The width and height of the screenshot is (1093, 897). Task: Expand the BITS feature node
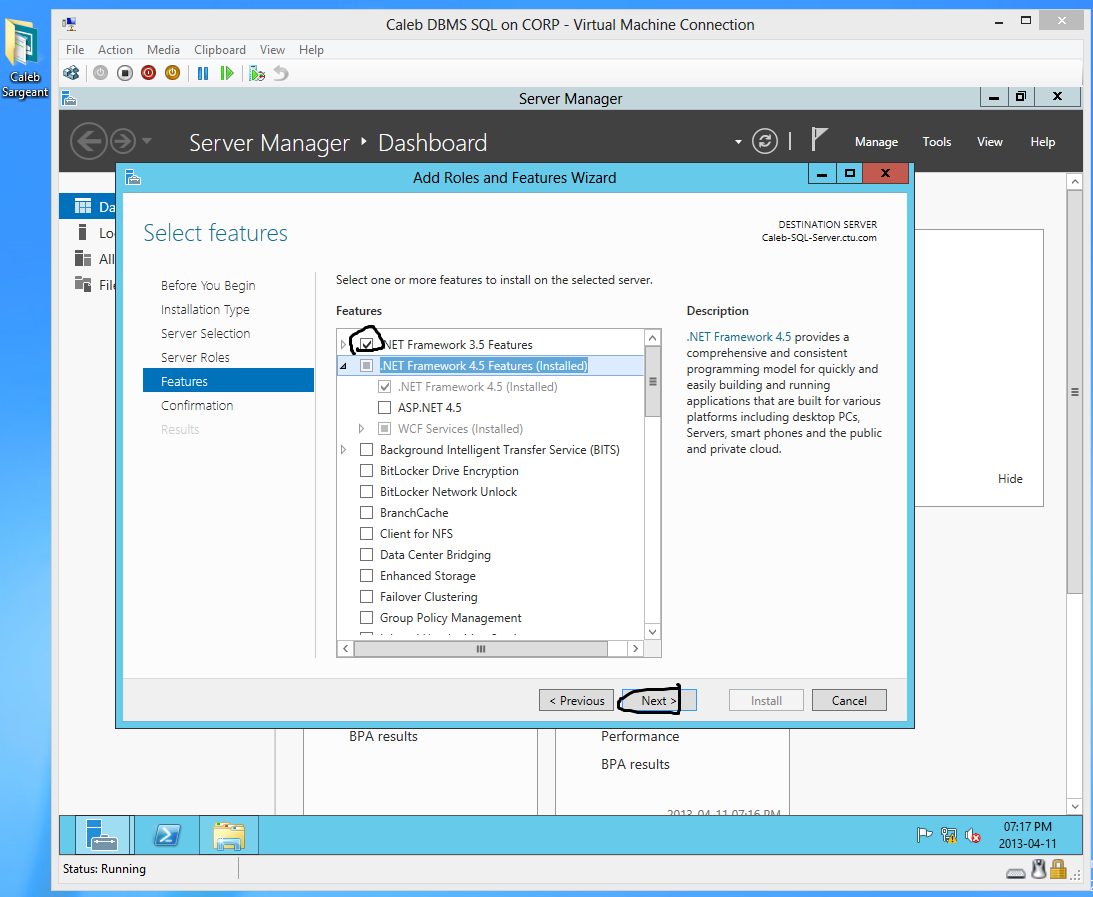coord(344,450)
